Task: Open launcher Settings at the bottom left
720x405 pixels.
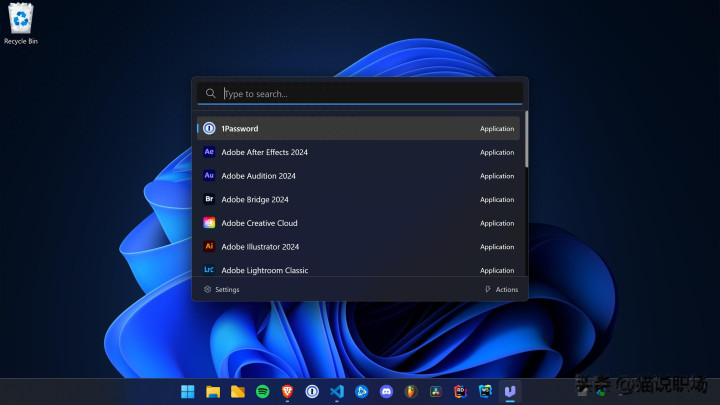Action: pos(222,289)
